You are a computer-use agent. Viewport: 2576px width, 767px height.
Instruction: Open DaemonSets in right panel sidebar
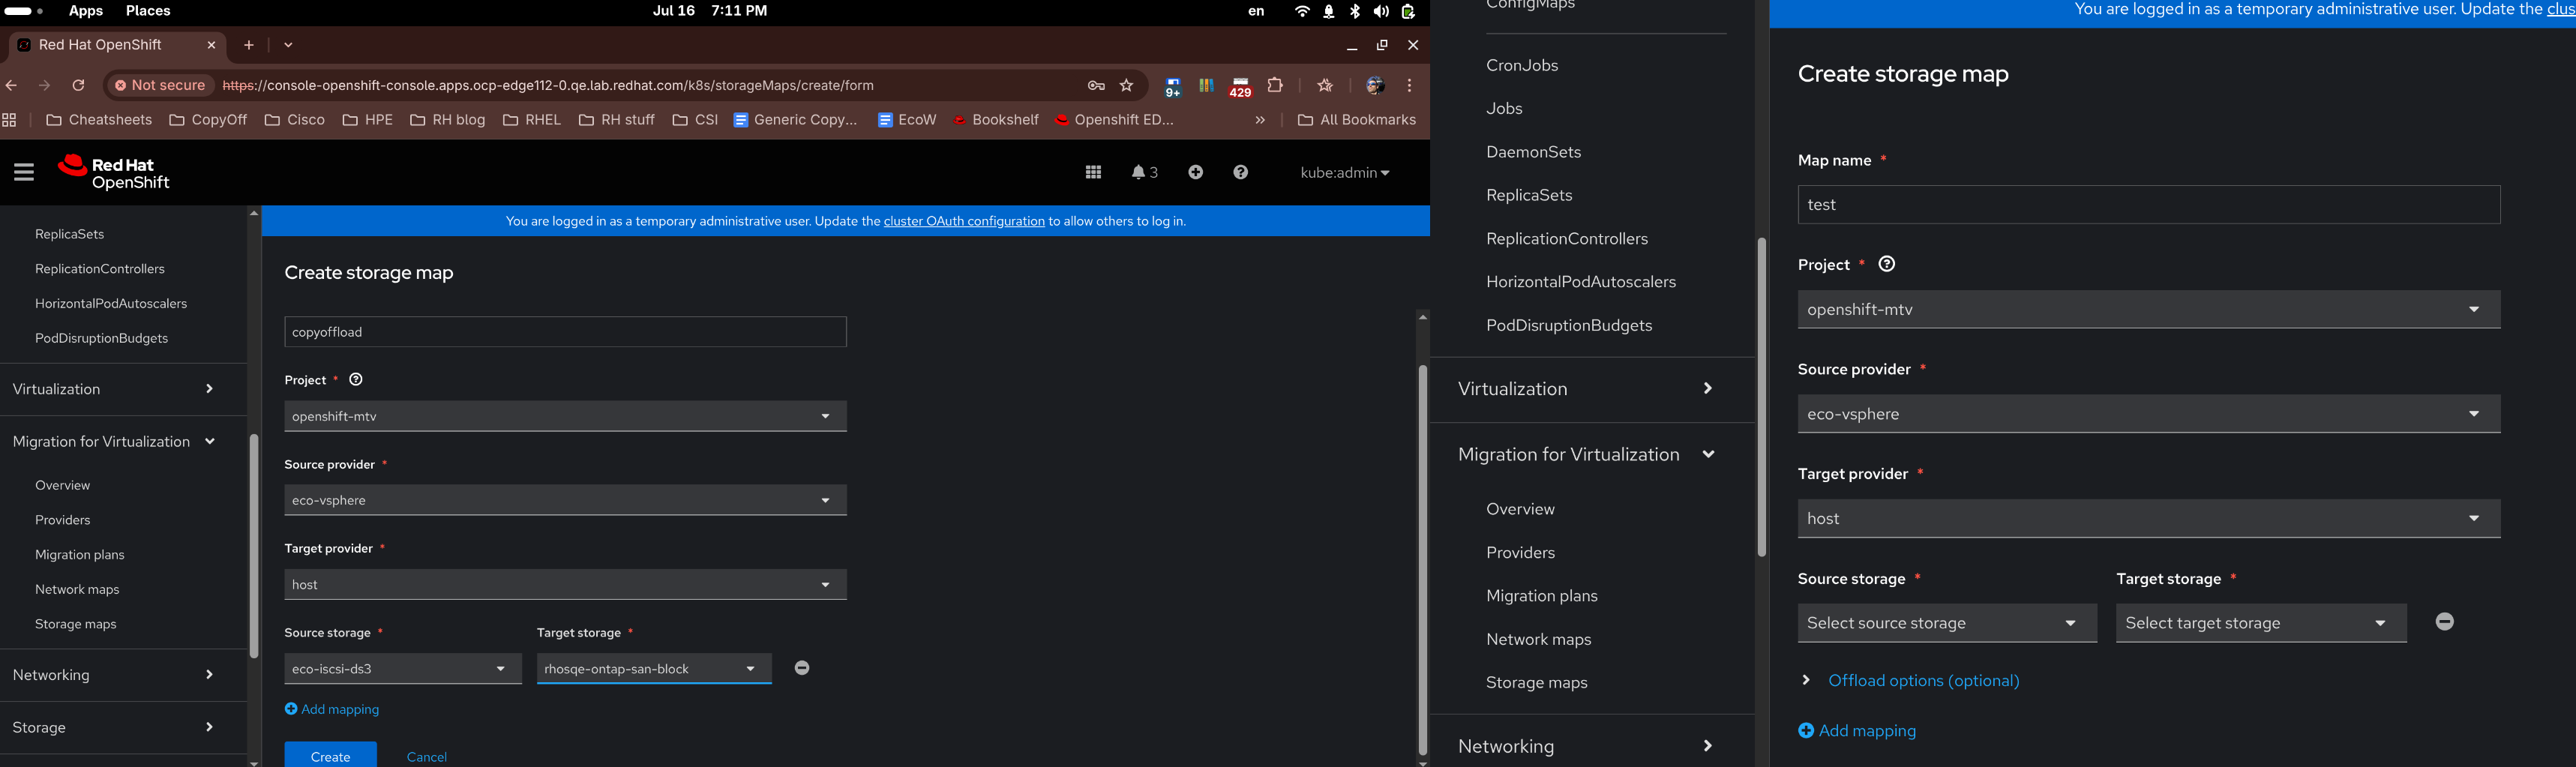pos(1534,152)
